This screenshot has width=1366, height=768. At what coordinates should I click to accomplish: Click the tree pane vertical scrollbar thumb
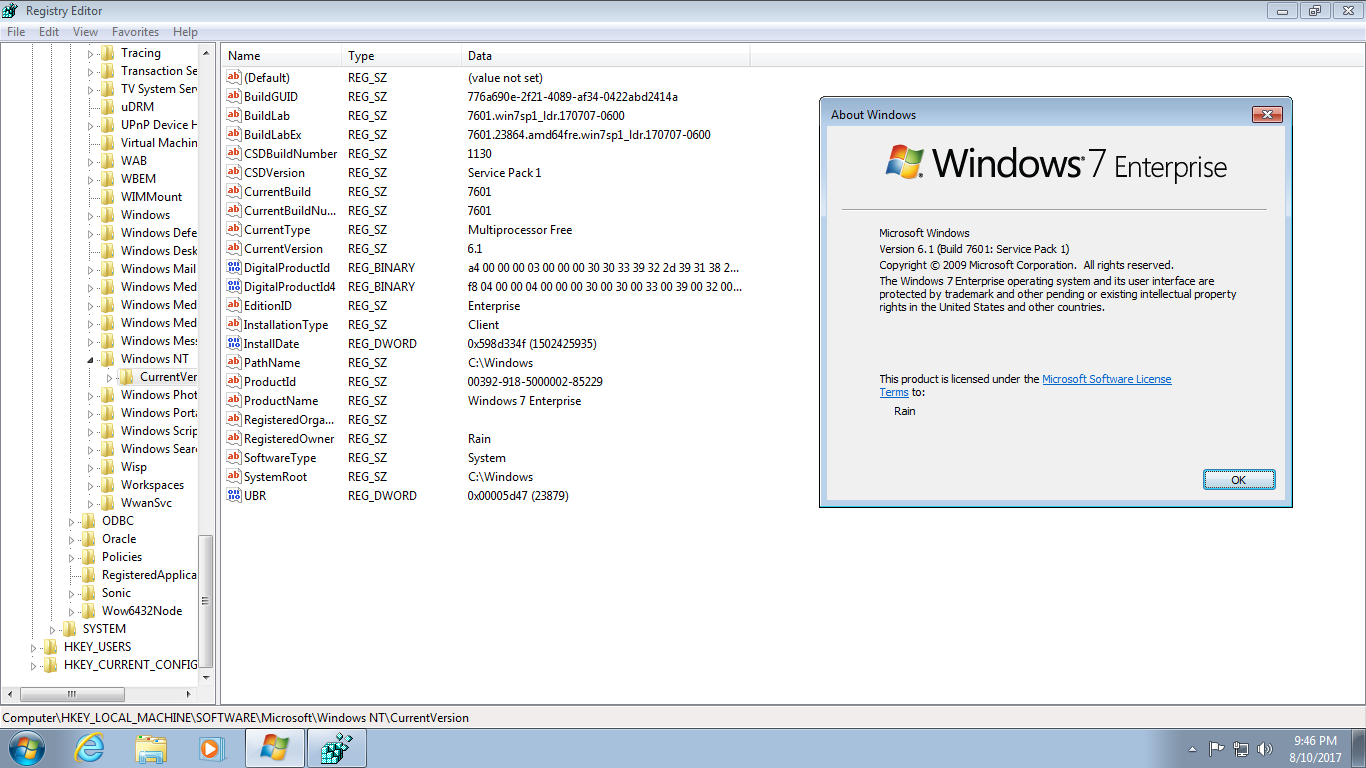click(x=206, y=601)
